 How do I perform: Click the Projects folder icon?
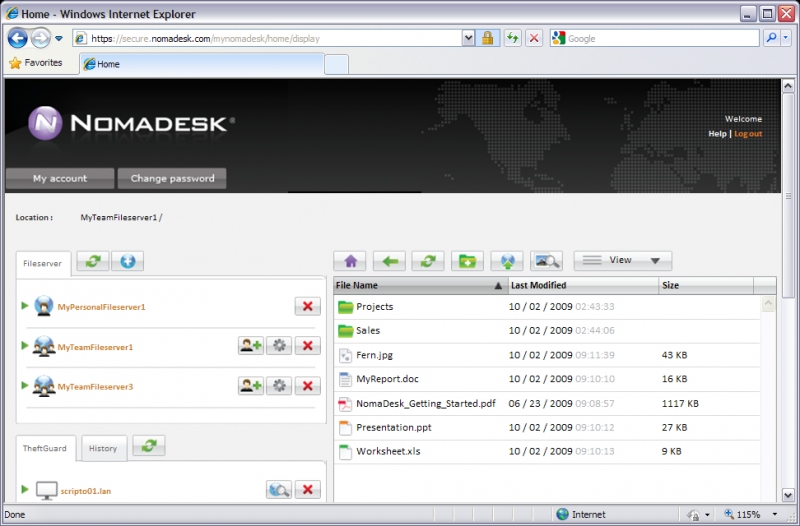345,307
